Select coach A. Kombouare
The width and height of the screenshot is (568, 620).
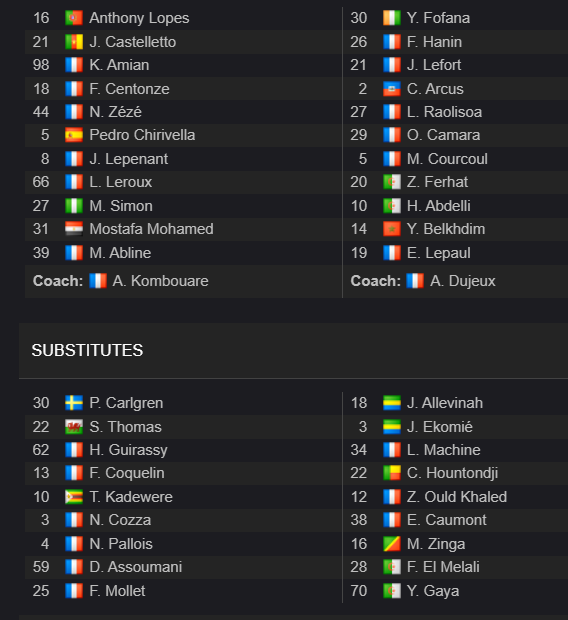click(160, 281)
